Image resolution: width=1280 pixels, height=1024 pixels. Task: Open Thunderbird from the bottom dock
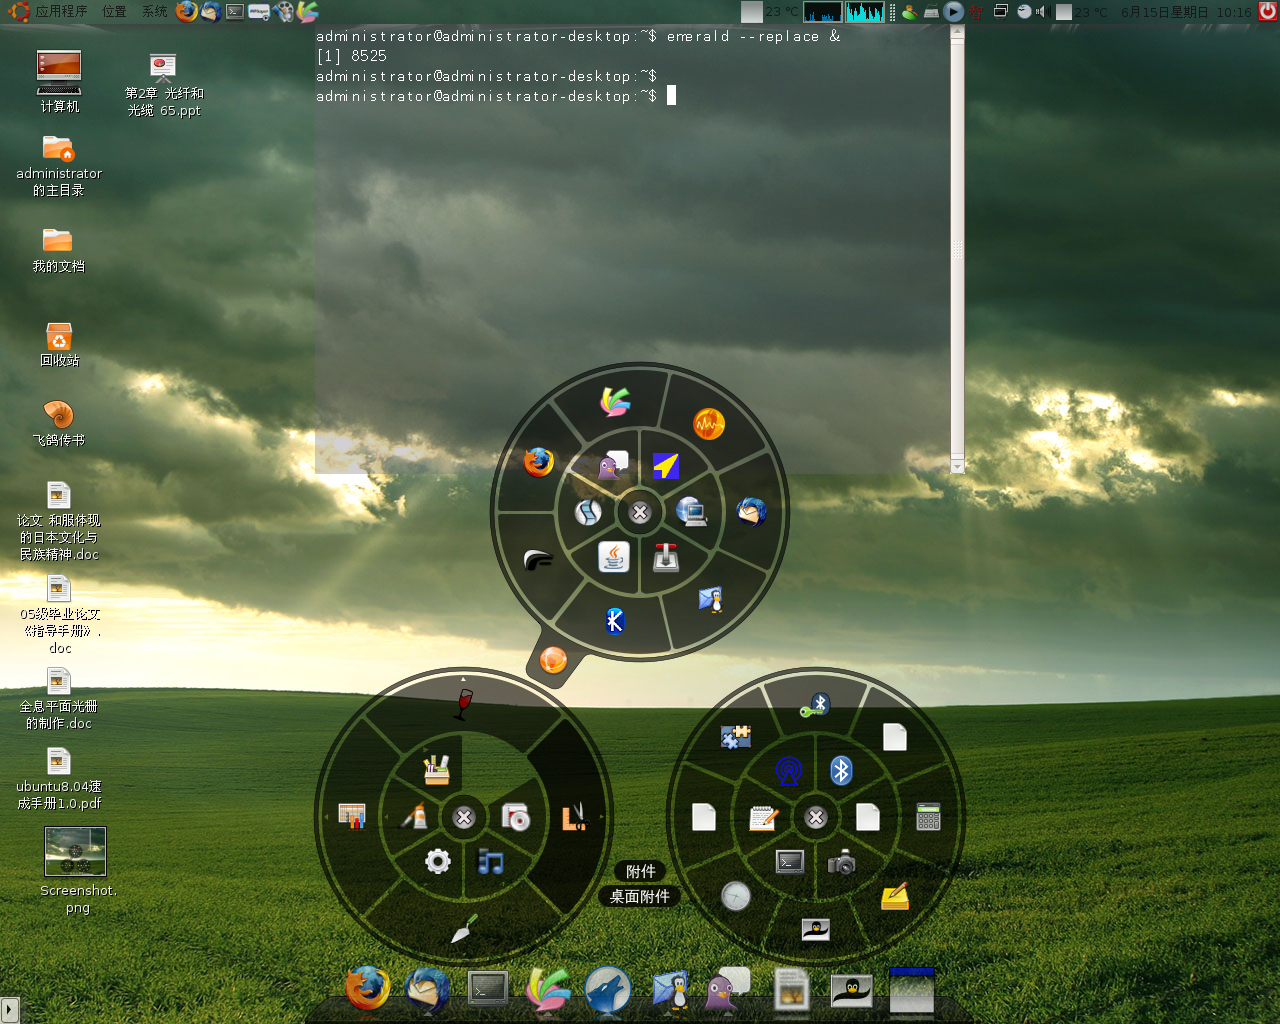click(427, 989)
